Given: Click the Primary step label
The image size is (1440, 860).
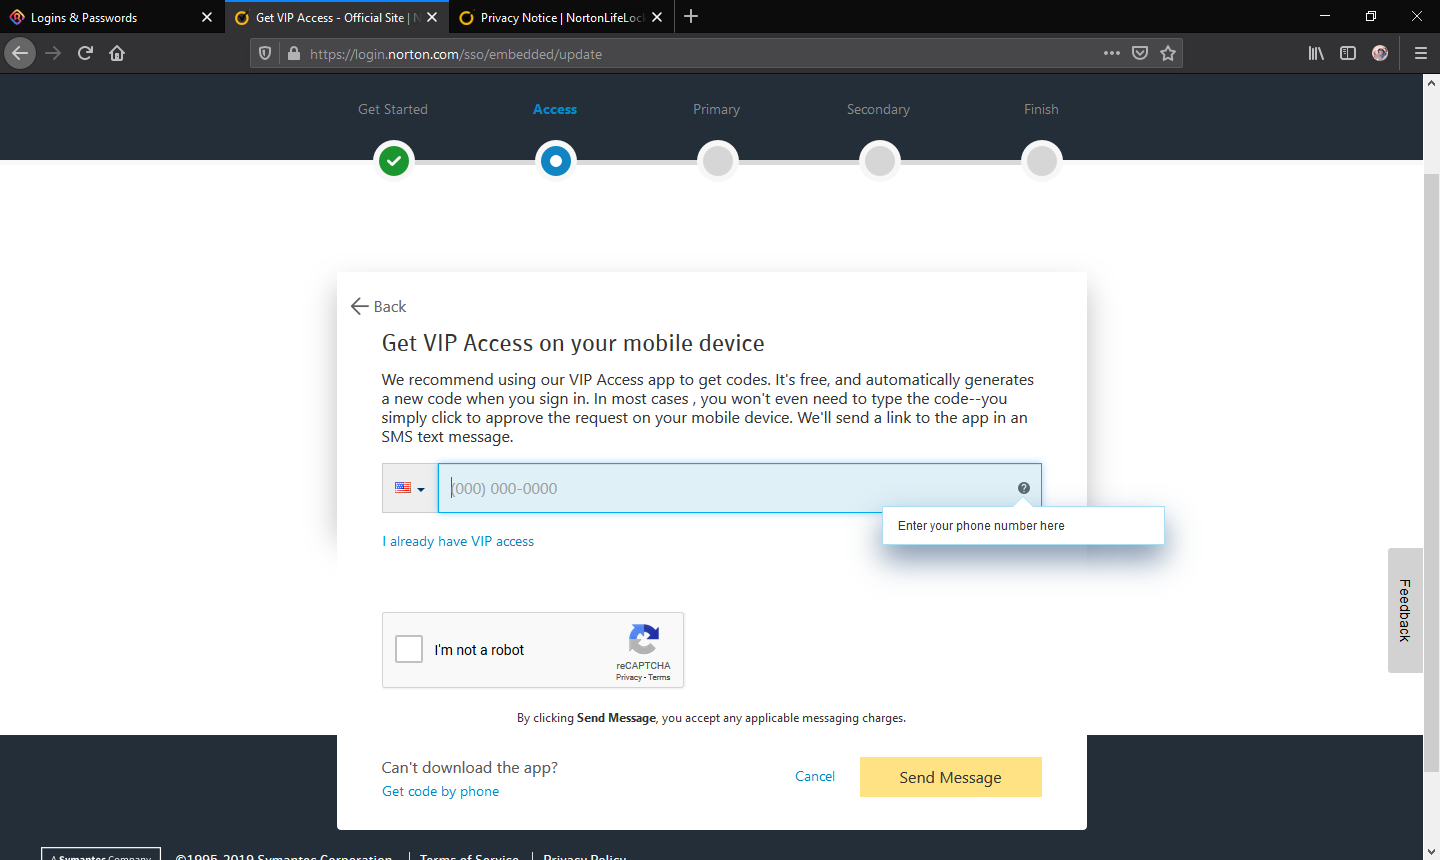Looking at the screenshot, I should click(x=717, y=109).
